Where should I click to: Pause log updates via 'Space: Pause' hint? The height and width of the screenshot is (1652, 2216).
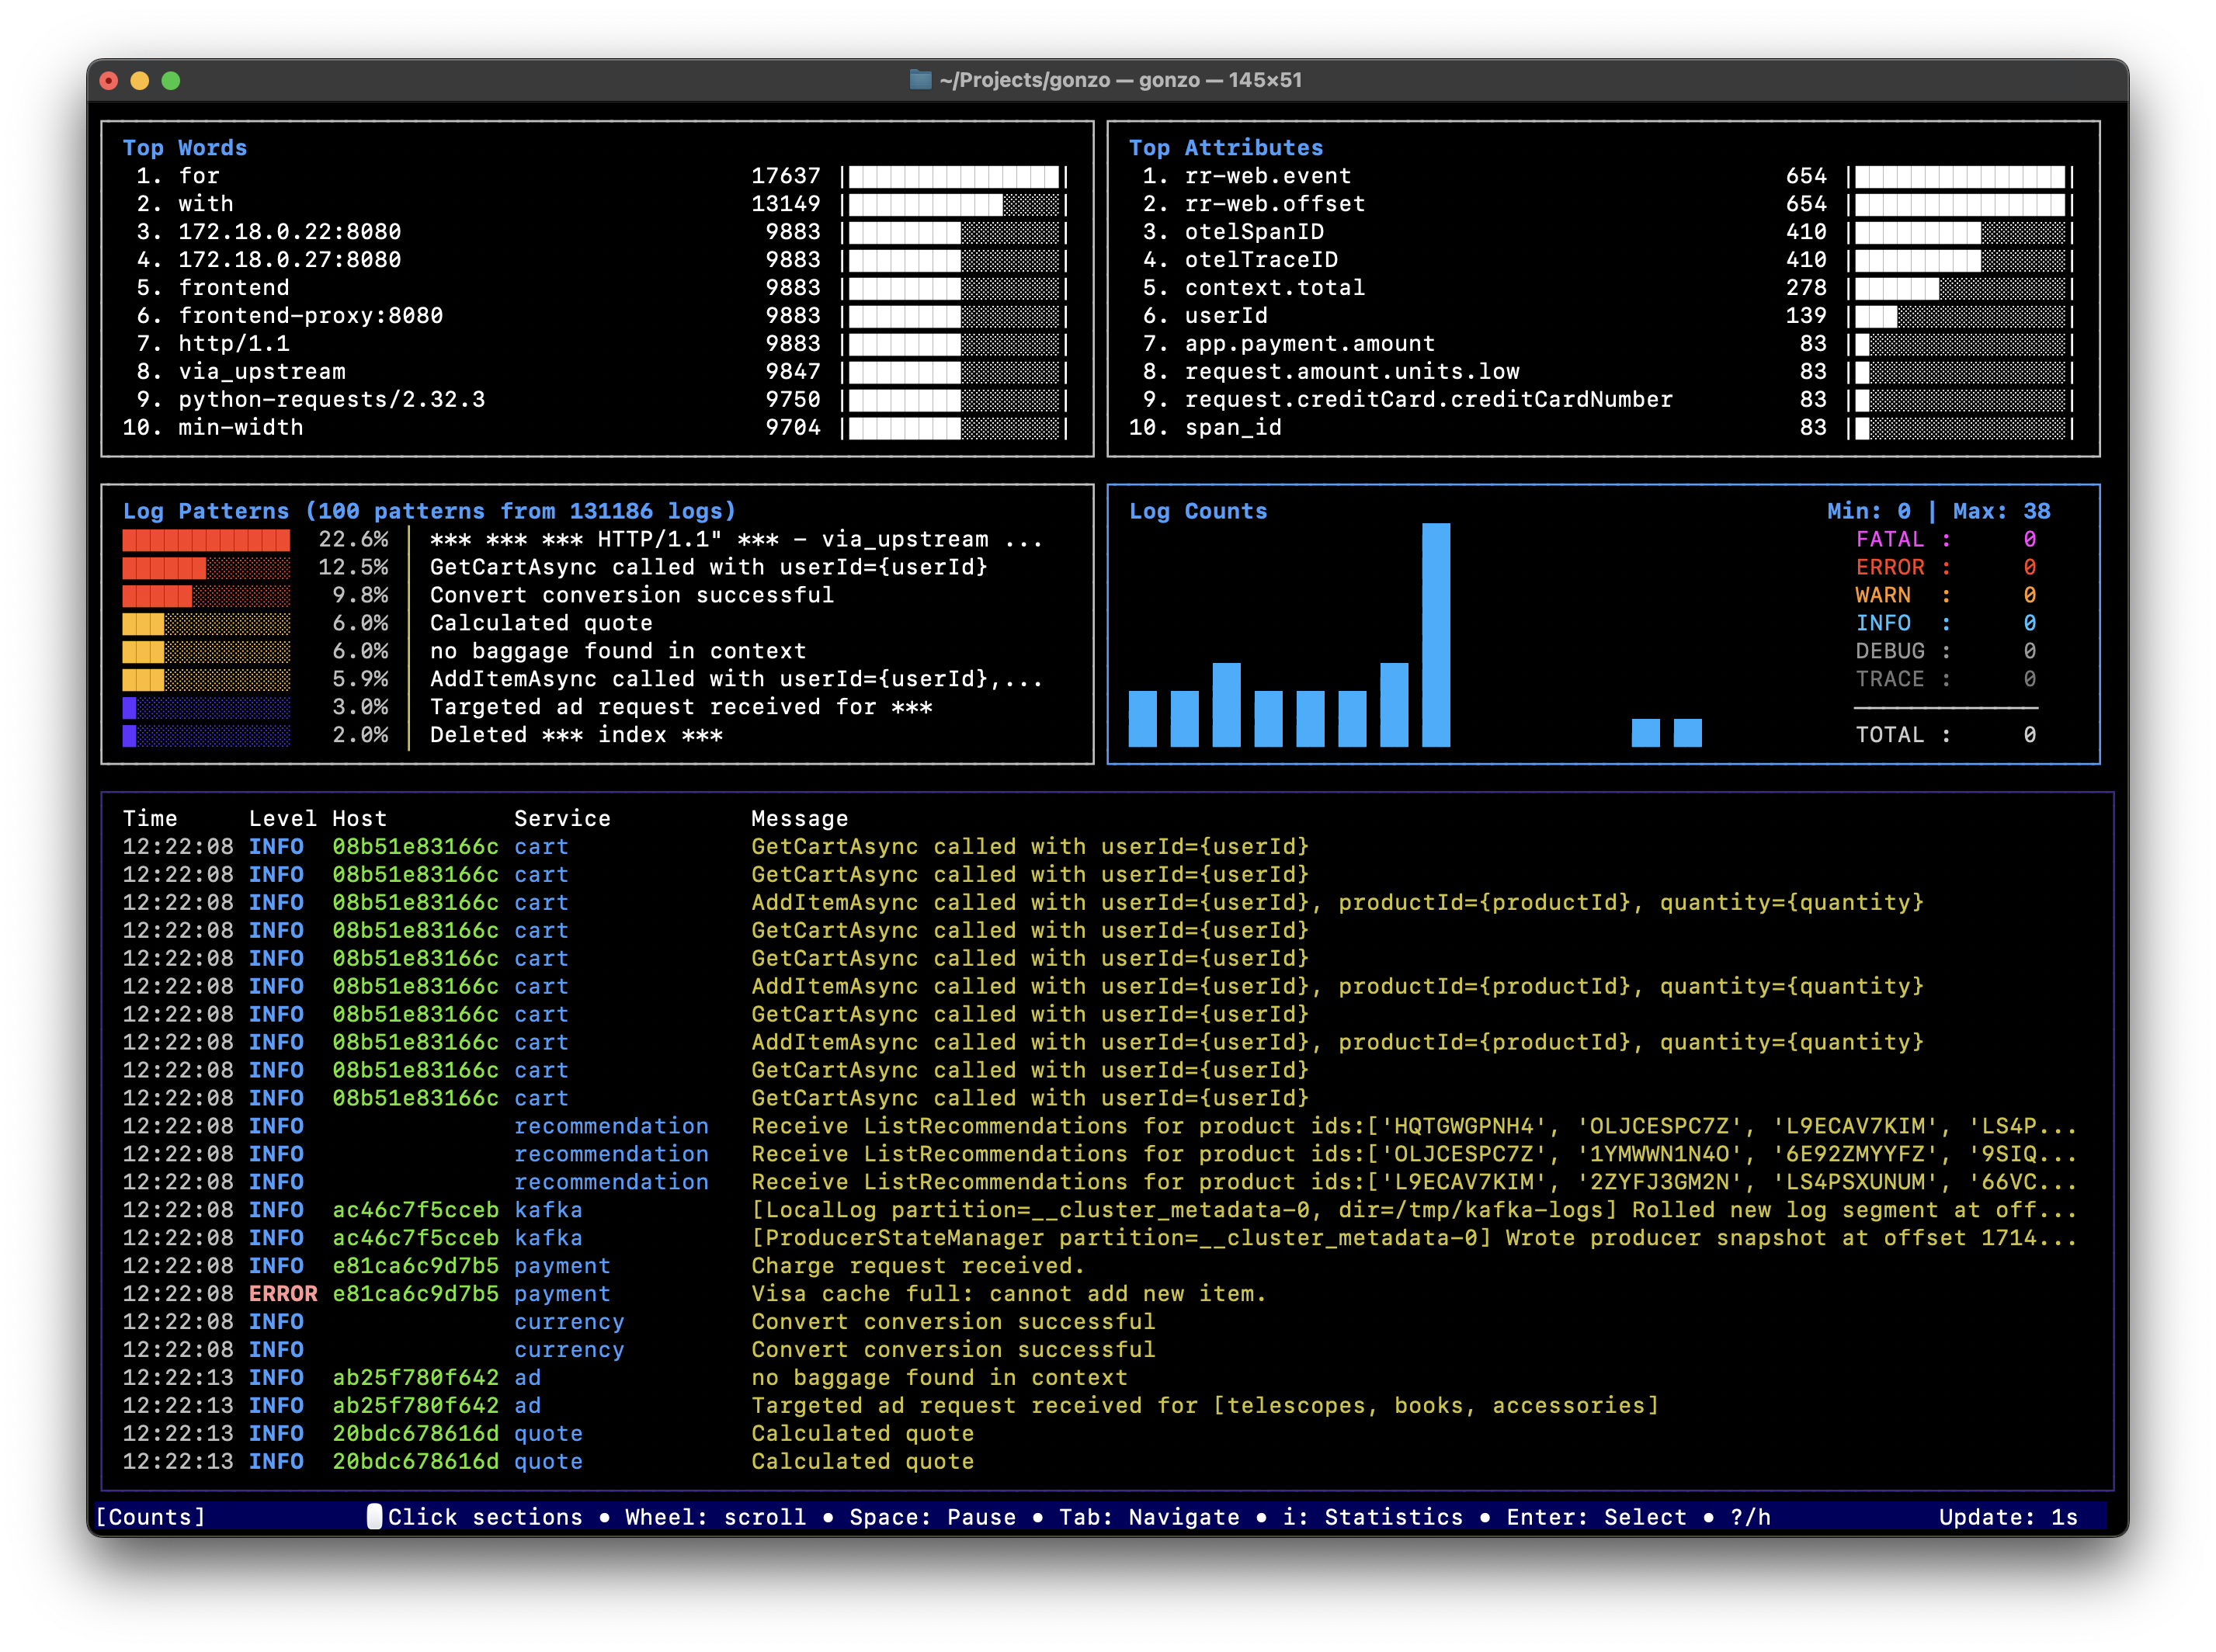coord(934,1518)
